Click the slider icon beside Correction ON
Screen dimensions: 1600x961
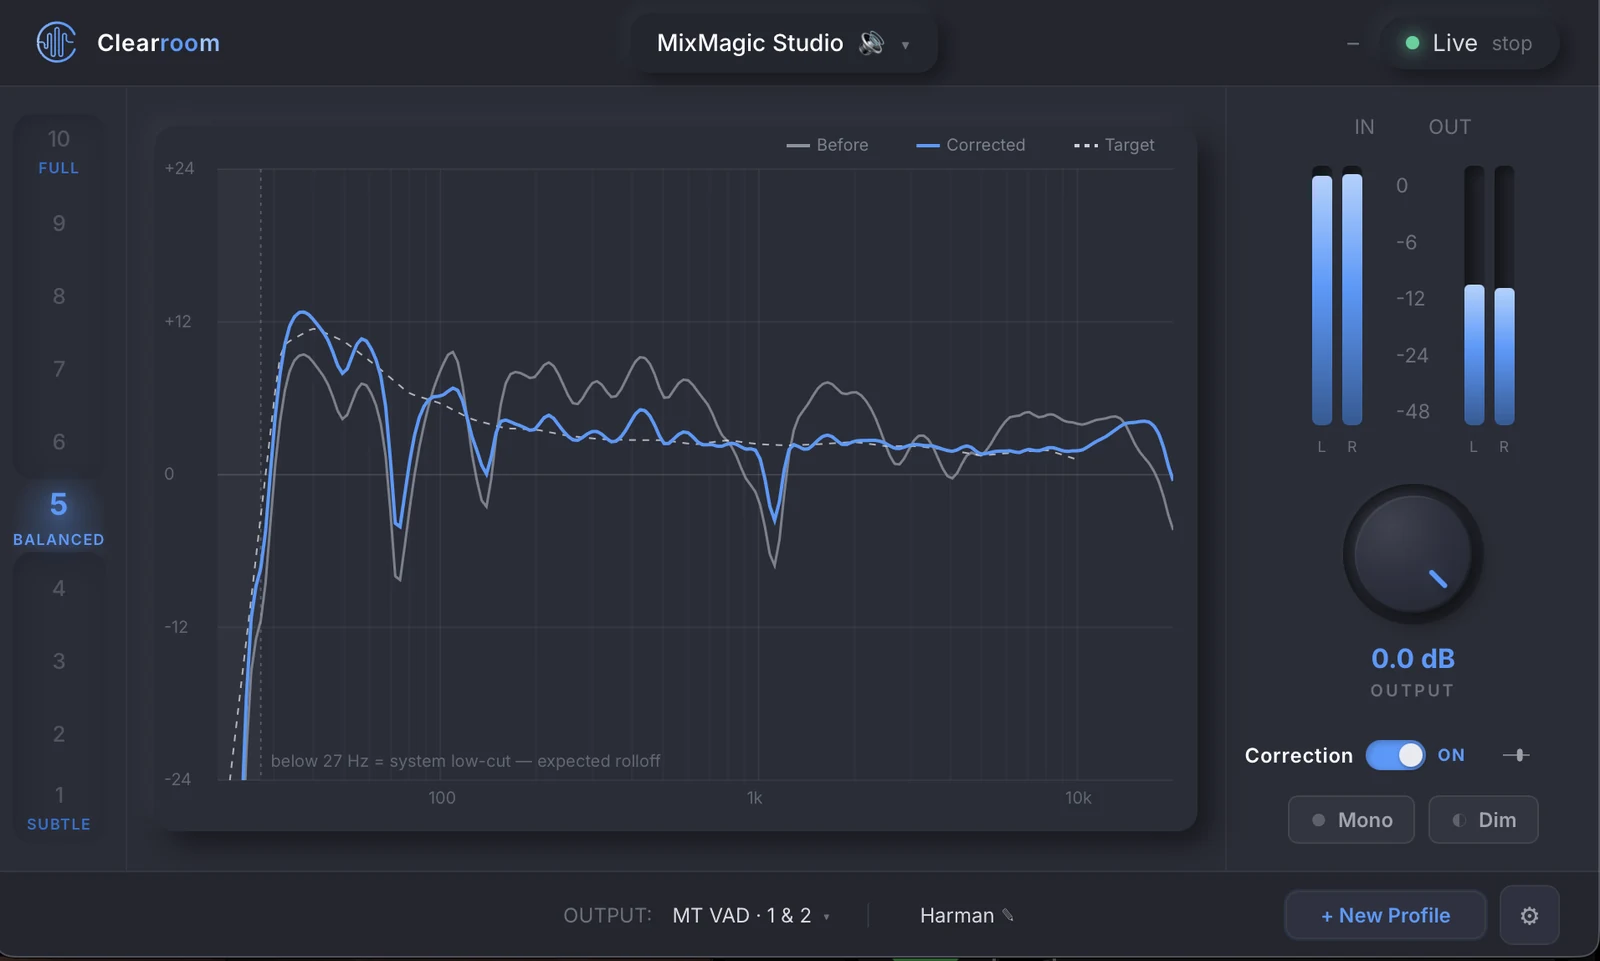(1516, 755)
